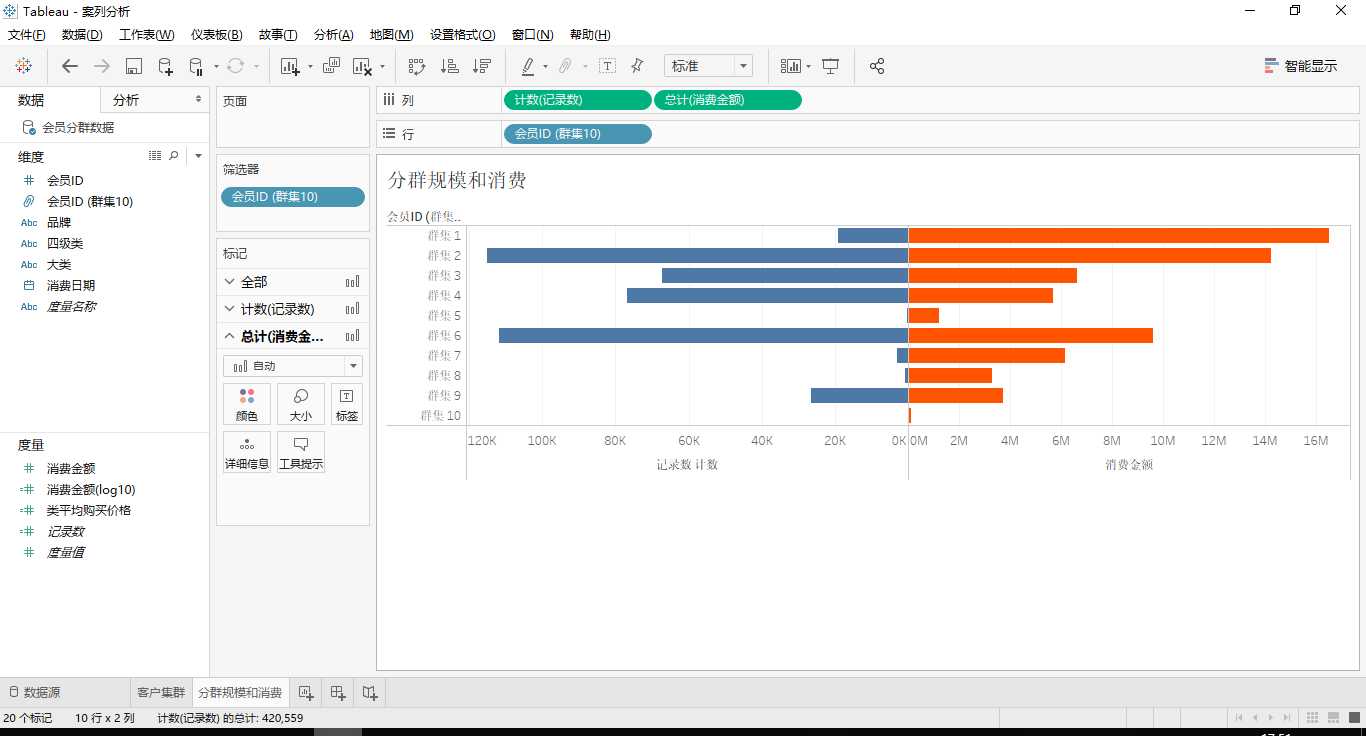Image resolution: width=1366 pixels, height=736 pixels.
Task: Open the 数据(D) menu
Action: point(82,34)
